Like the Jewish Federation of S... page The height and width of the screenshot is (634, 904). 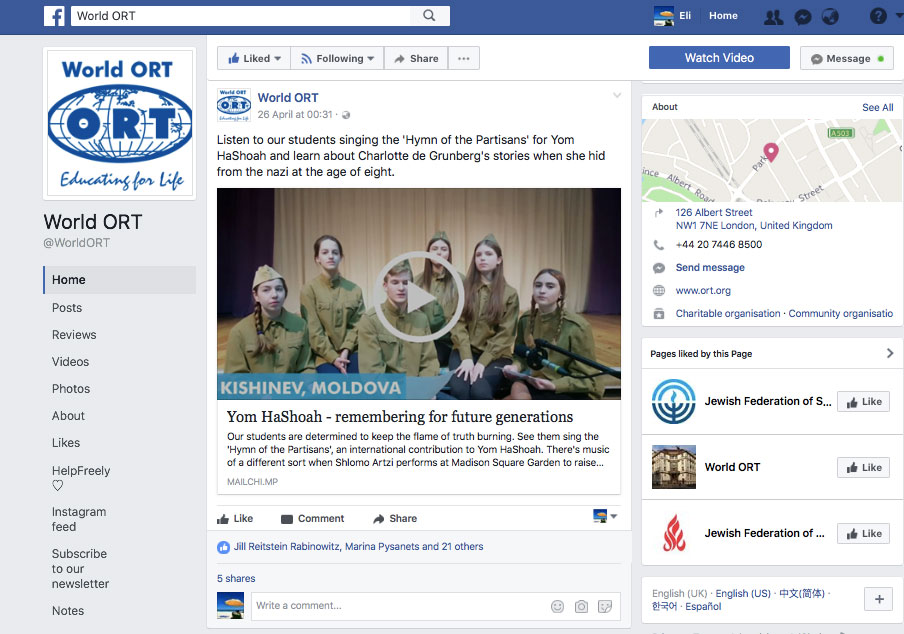tap(863, 402)
